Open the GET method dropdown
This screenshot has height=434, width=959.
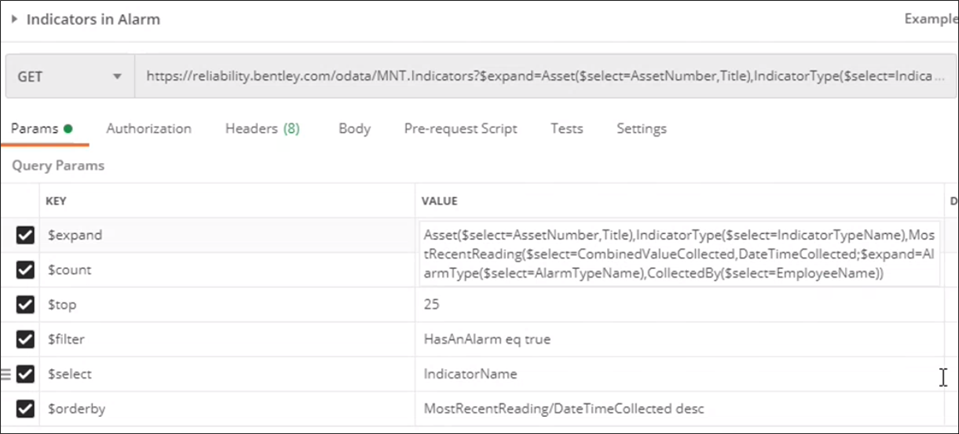pos(68,76)
